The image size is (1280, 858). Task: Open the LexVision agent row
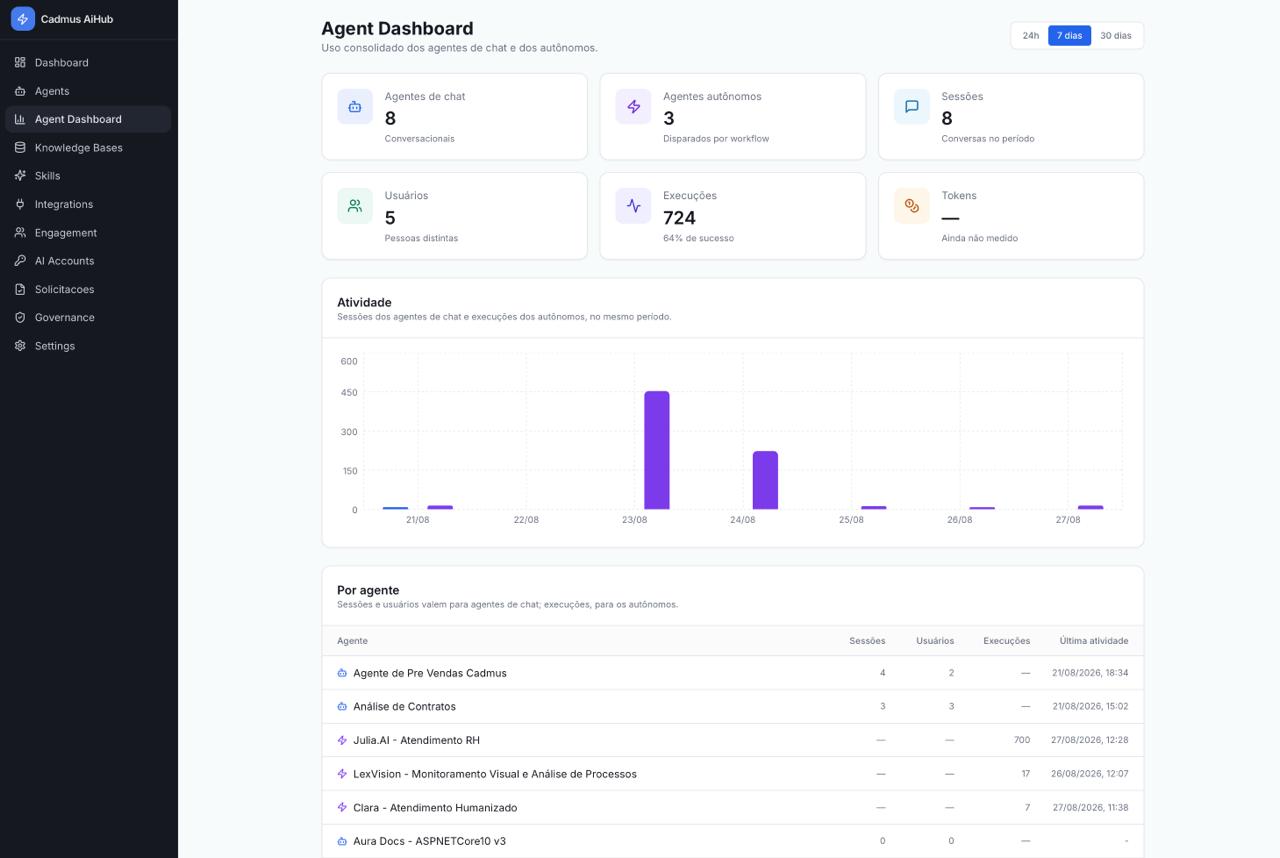(x=732, y=773)
